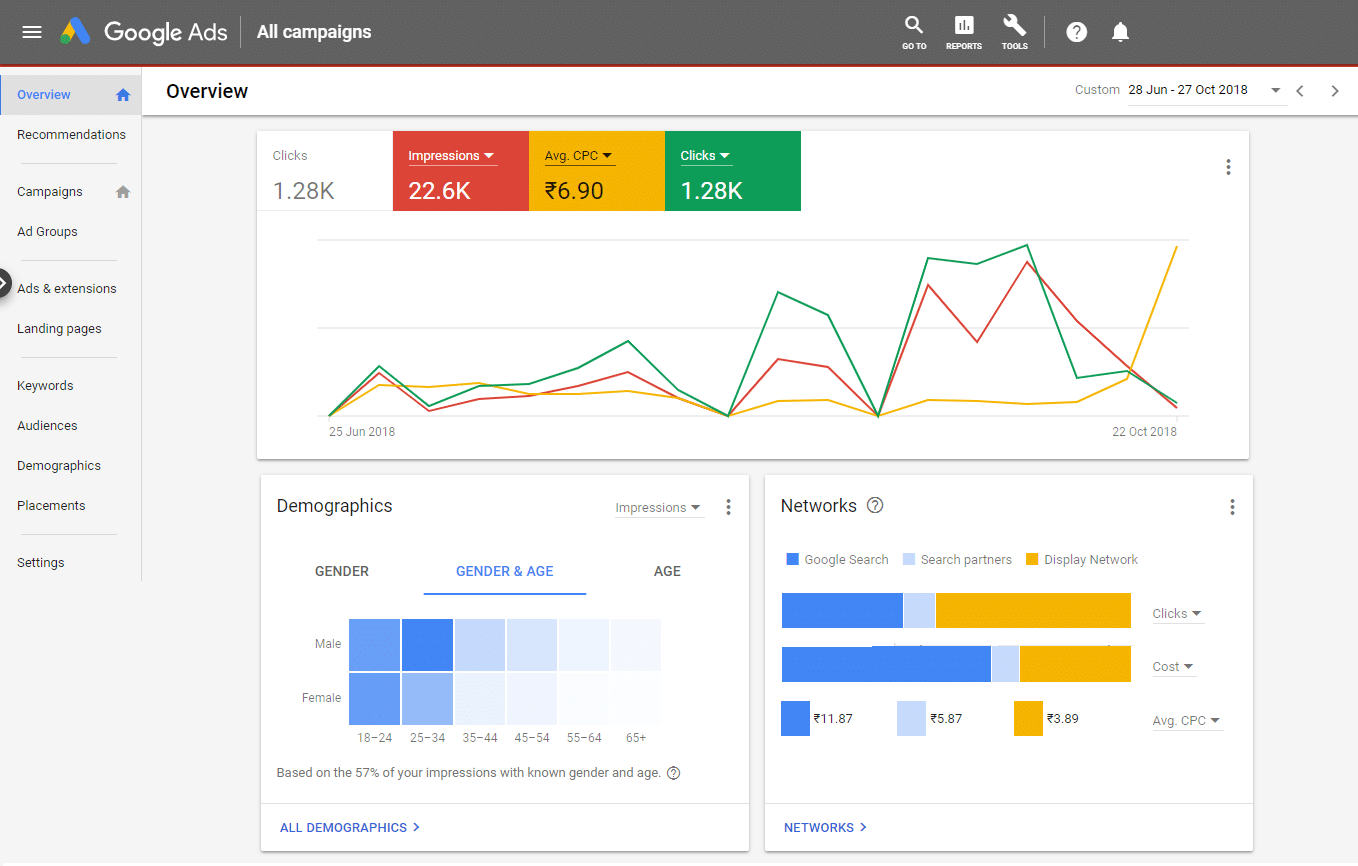Viewport: 1358px width, 866px height.
Task: Click the 25 Jun 2018 axis label
Action: point(362,432)
